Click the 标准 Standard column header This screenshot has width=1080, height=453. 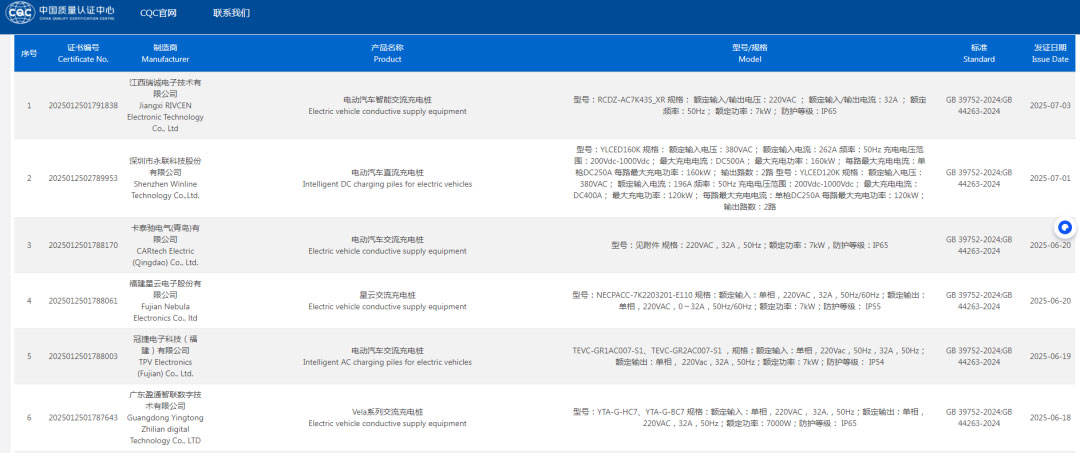(x=978, y=53)
